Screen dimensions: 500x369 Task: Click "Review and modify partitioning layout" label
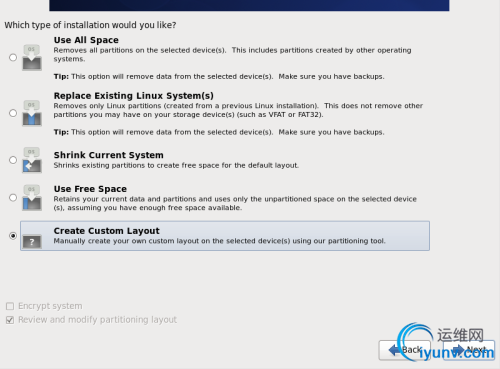click(97, 320)
